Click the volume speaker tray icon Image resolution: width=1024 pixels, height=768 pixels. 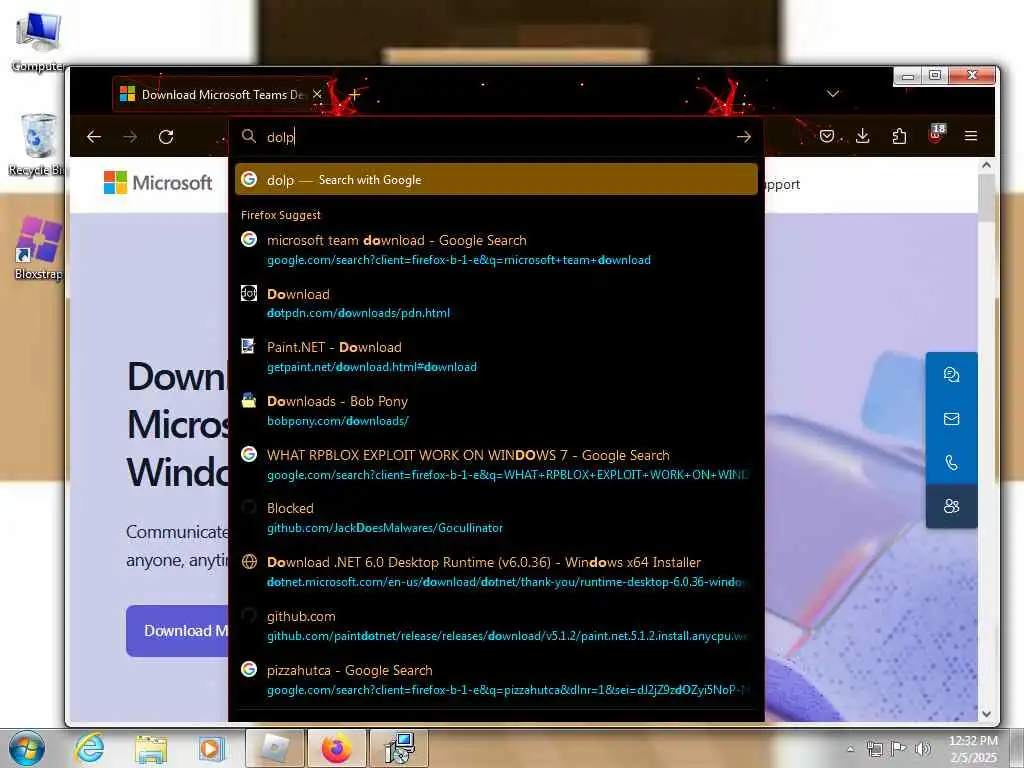point(923,749)
